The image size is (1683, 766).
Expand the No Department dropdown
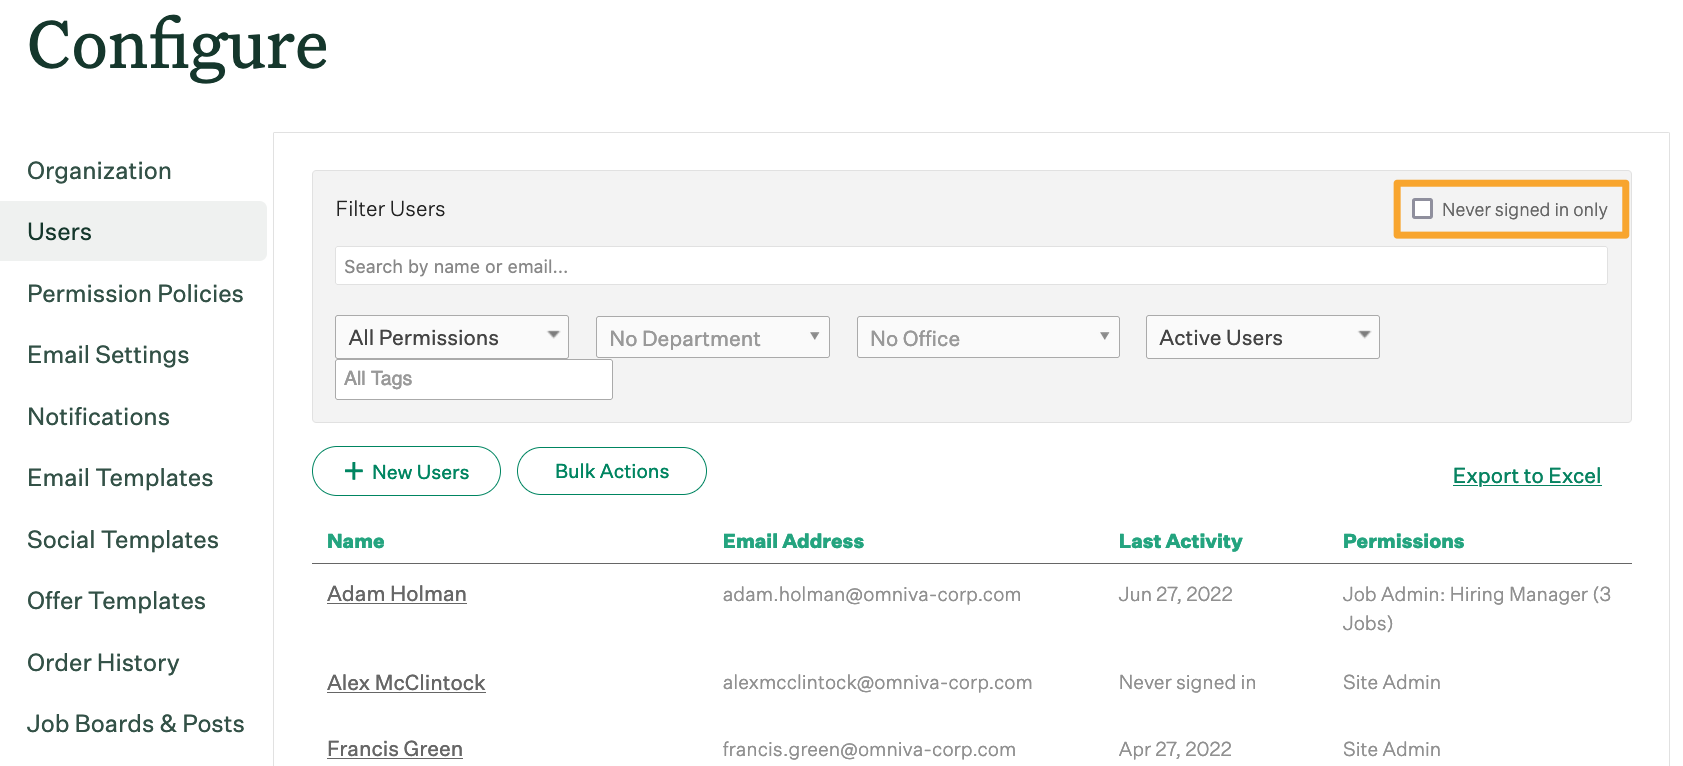click(712, 338)
